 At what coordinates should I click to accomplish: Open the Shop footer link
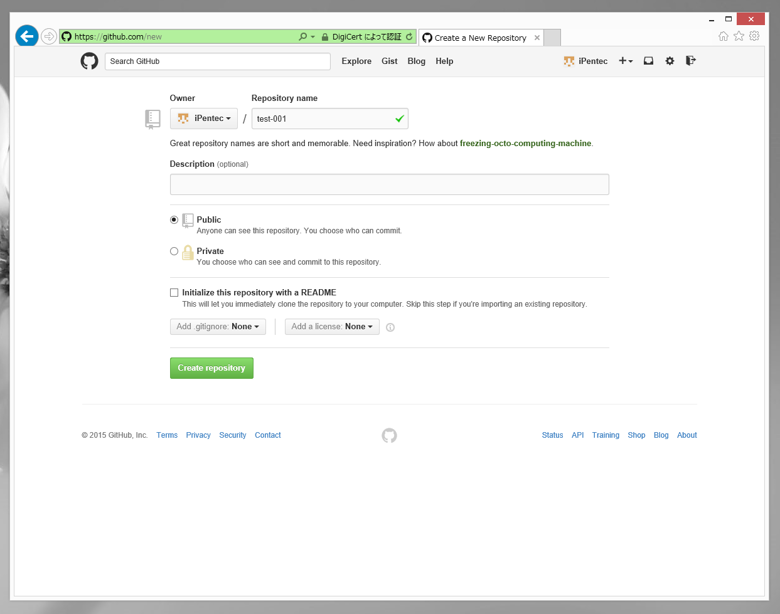pyautogui.click(x=636, y=435)
